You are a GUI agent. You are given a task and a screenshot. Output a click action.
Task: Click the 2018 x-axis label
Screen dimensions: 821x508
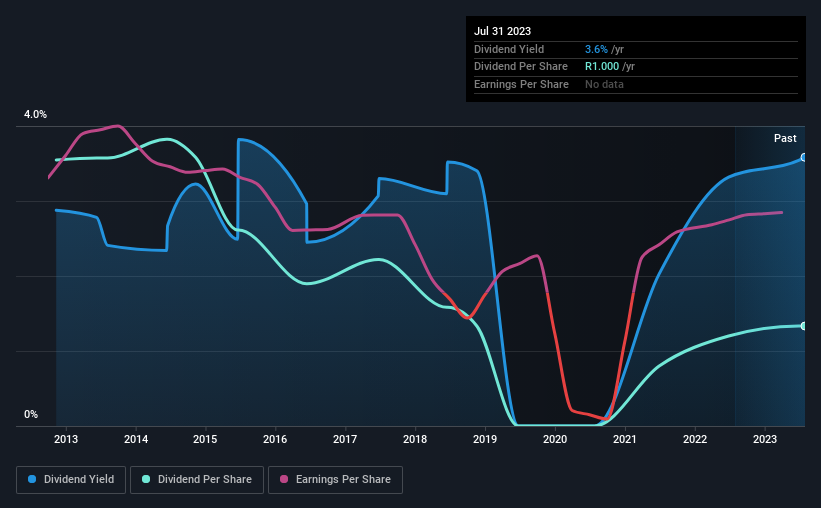pyautogui.click(x=415, y=439)
